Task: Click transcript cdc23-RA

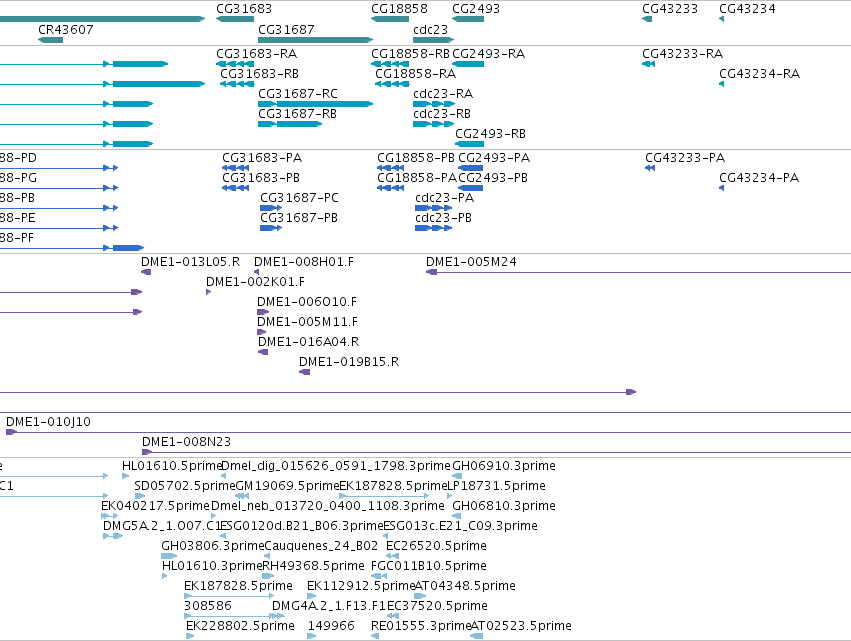Action: [x=443, y=94]
